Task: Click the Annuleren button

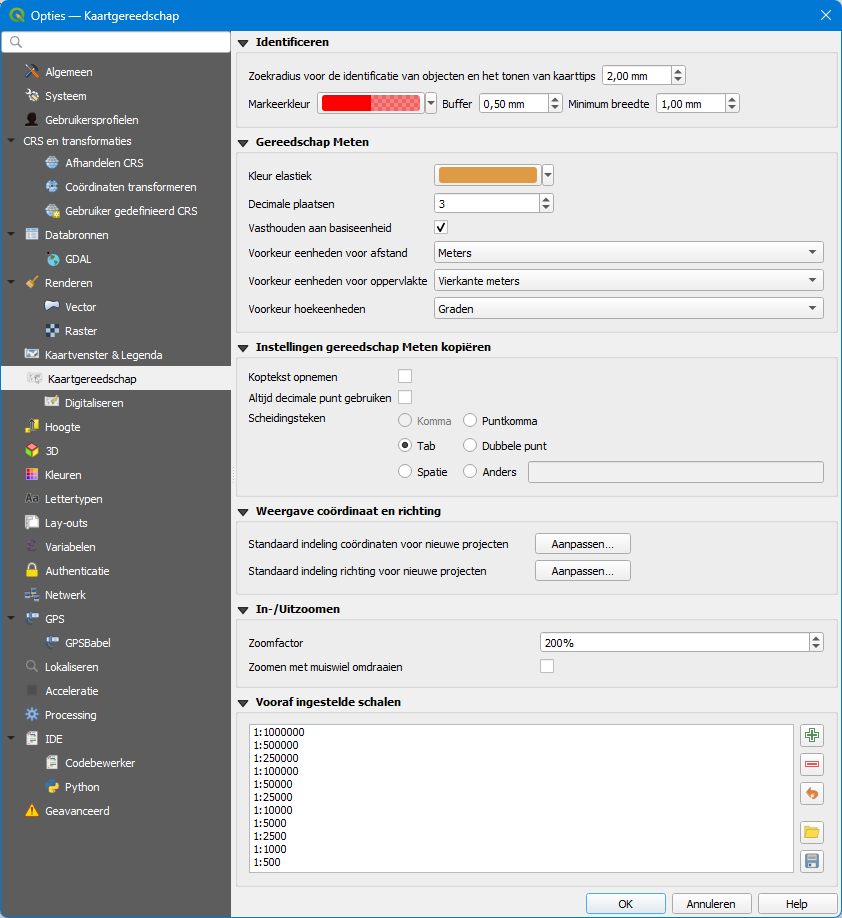Action: (x=711, y=904)
